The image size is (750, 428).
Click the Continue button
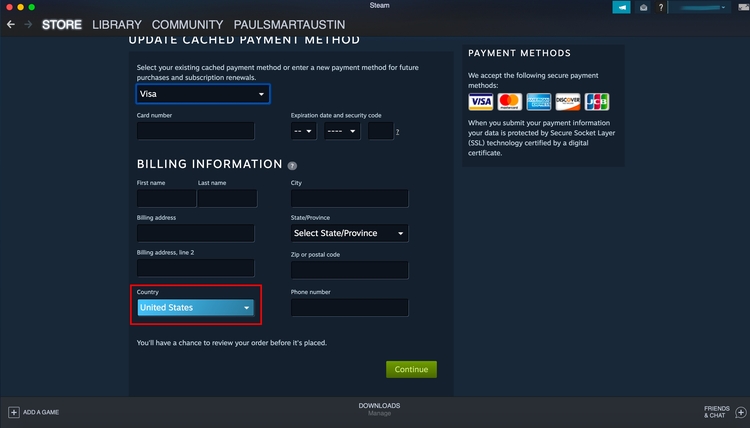[411, 369]
